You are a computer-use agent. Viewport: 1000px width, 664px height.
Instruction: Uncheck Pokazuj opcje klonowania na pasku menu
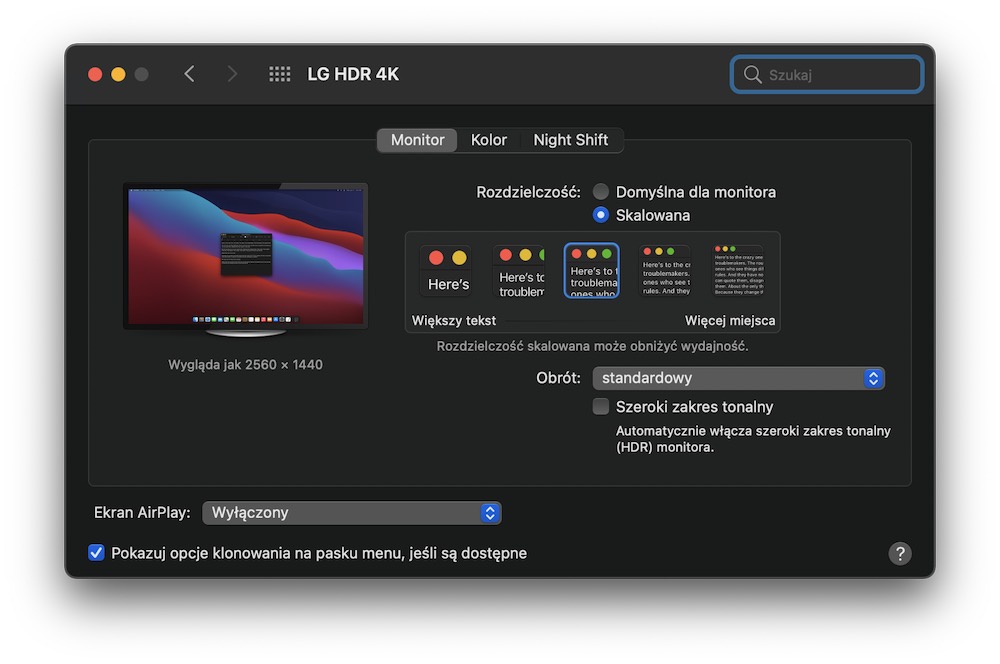point(96,552)
